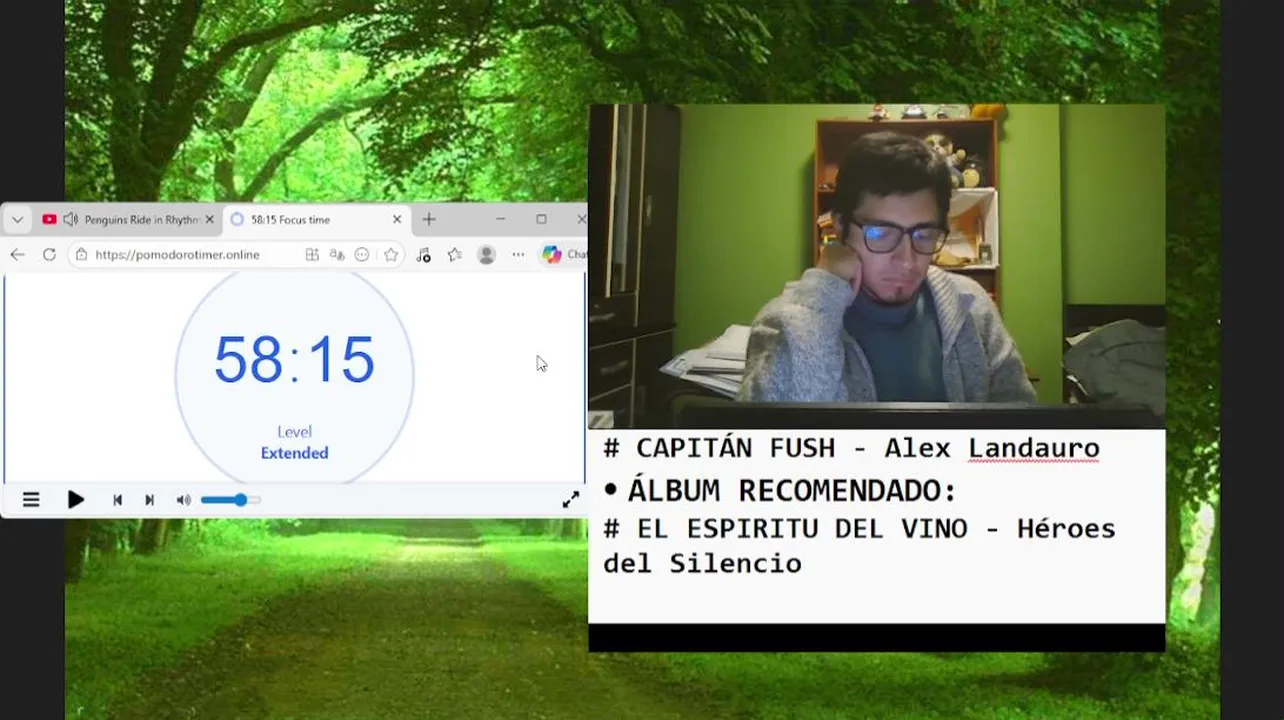1284x720 pixels.
Task: Click the CAPITÁN FUSH - Alex Landauro text
Action: coord(851,448)
